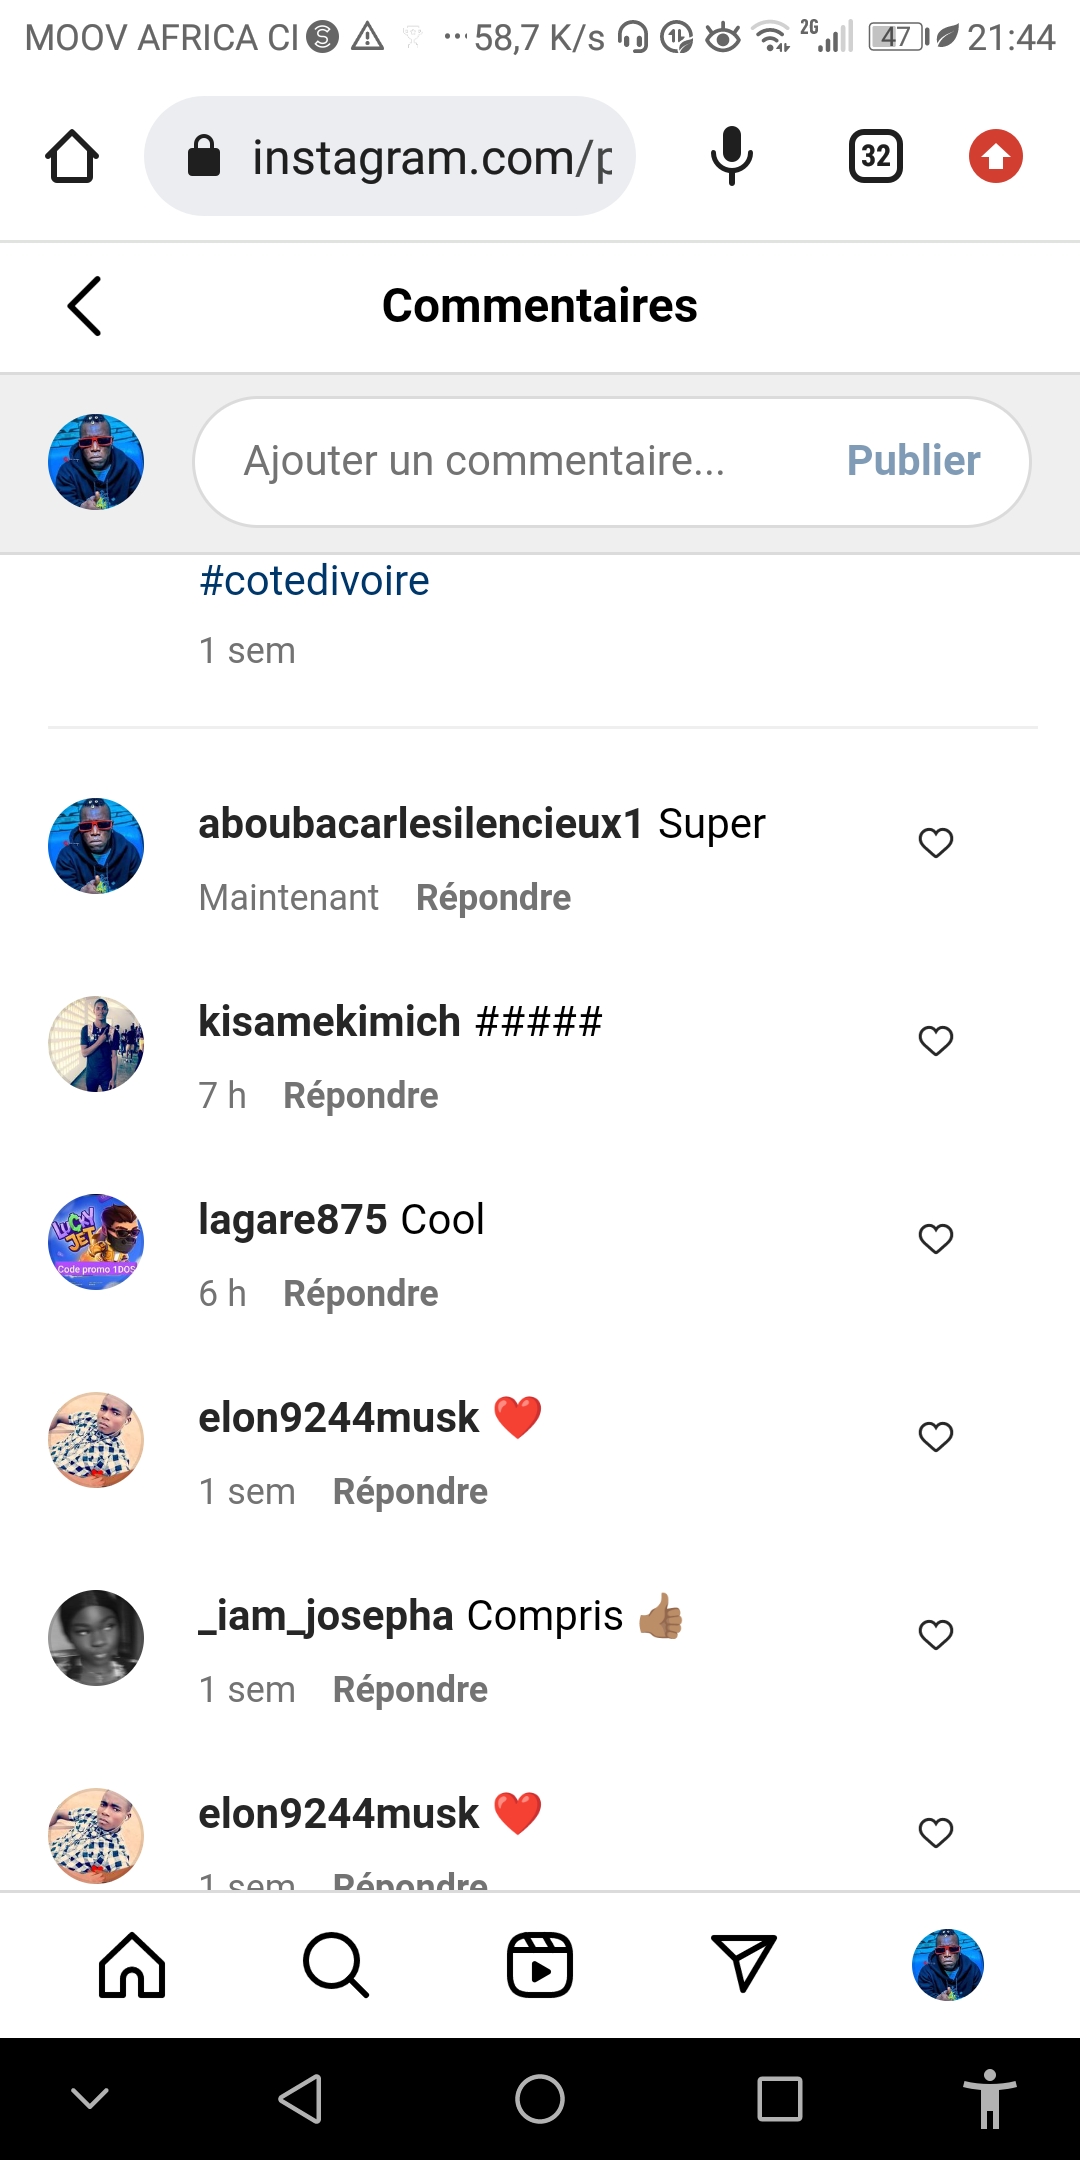The width and height of the screenshot is (1080, 2160).
Task: Tap the voice search microphone
Action: click(732, 157)
